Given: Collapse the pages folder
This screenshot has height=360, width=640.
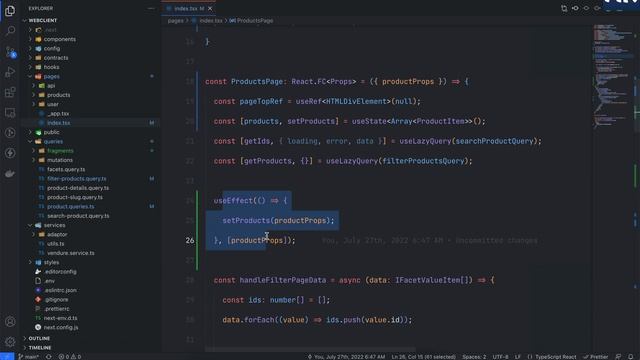Looking at the screenshot, I should pyautogui.click(x=51, y=76).
